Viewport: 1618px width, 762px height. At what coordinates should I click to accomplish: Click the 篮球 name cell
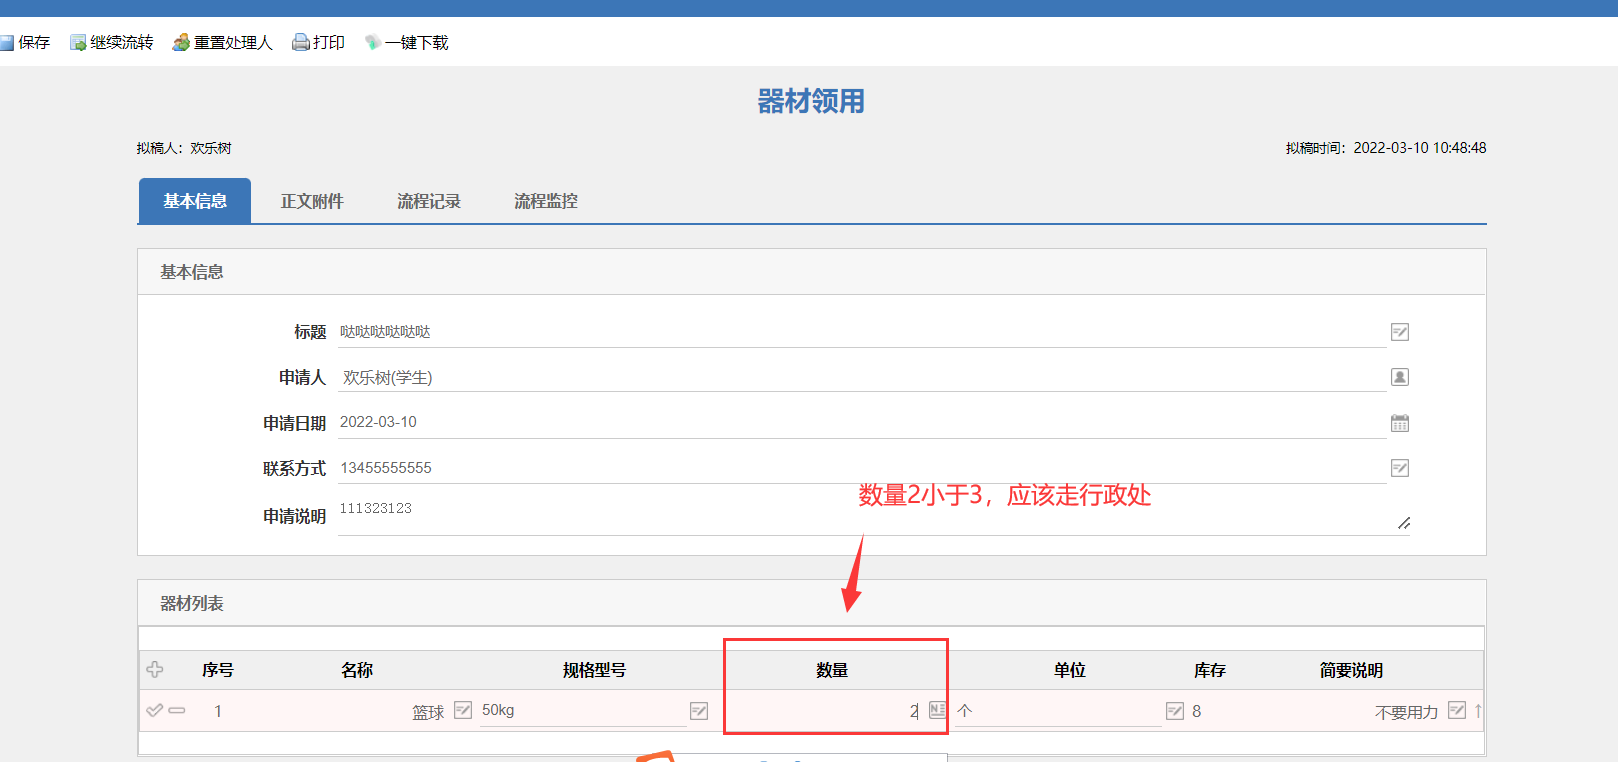428,712
